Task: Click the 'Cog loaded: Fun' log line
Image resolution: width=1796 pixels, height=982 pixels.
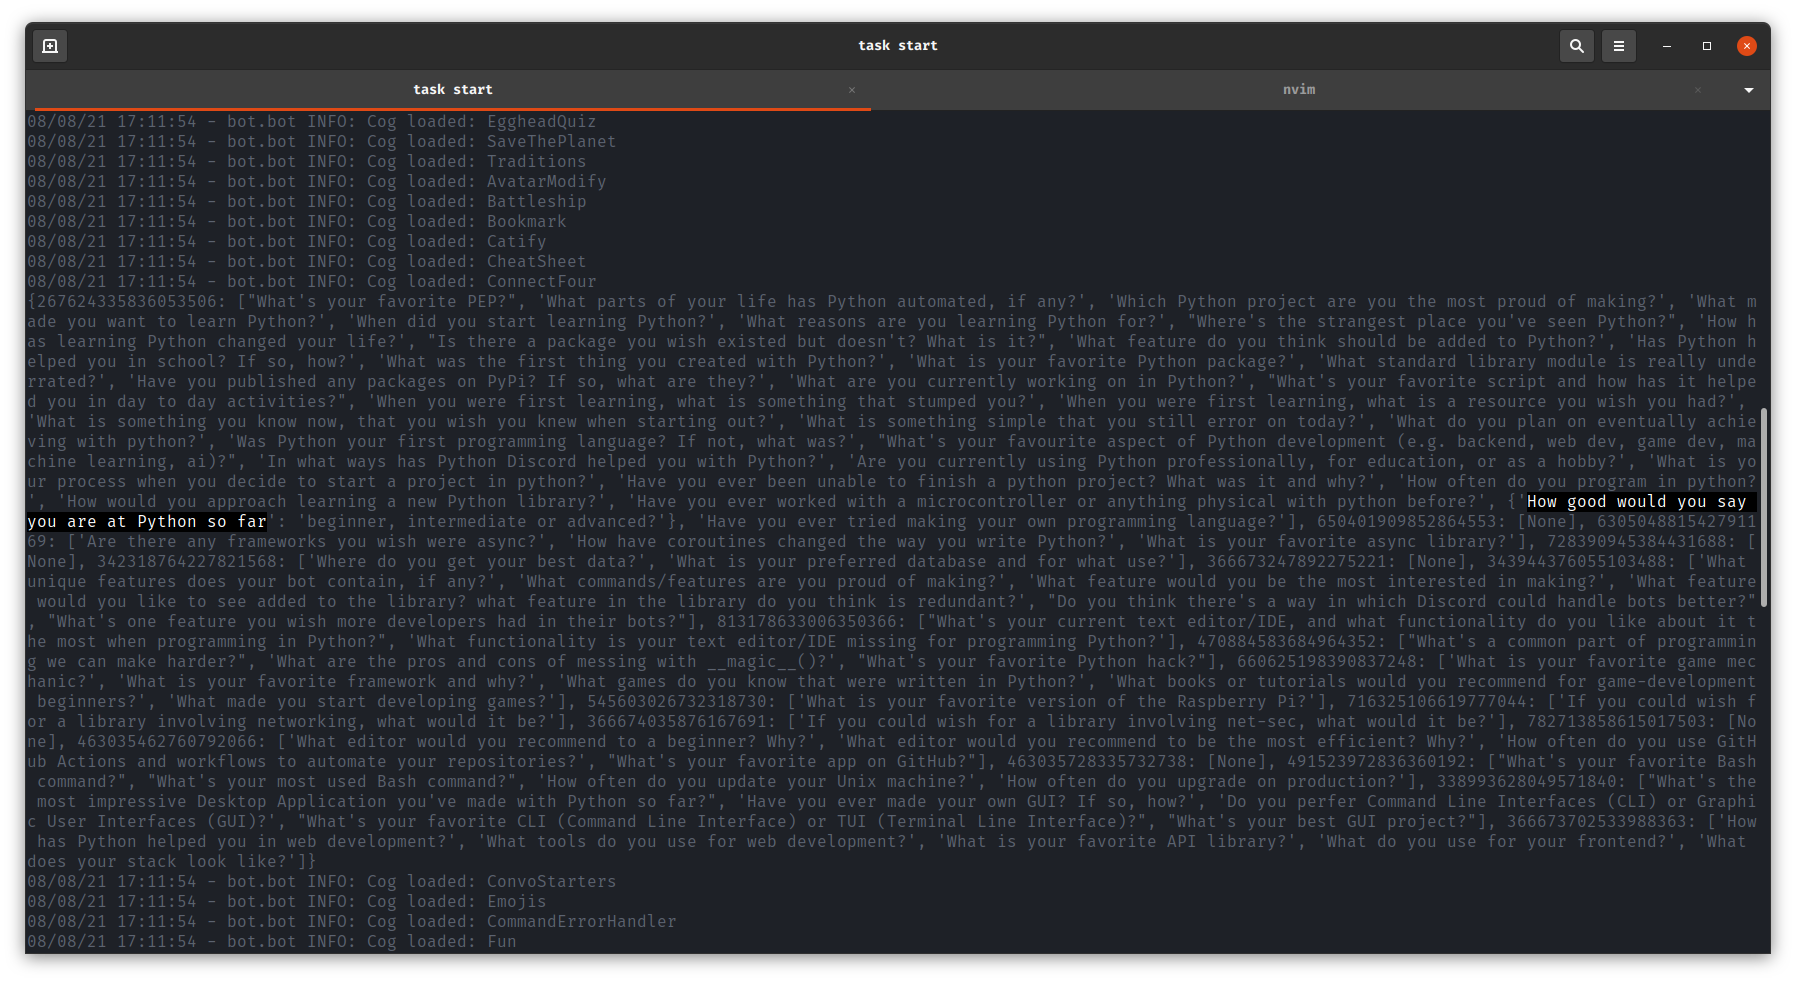Action: click(x=272, y=942)
